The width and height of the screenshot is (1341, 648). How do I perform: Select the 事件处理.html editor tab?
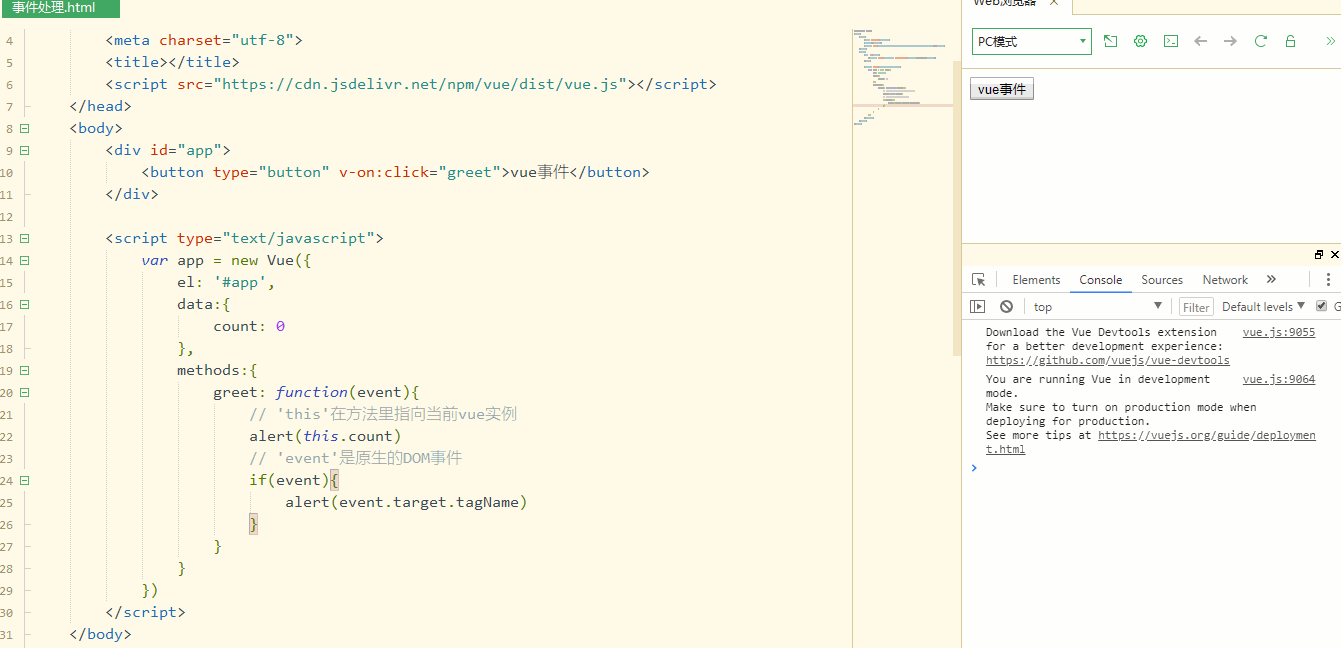(60, 8)
